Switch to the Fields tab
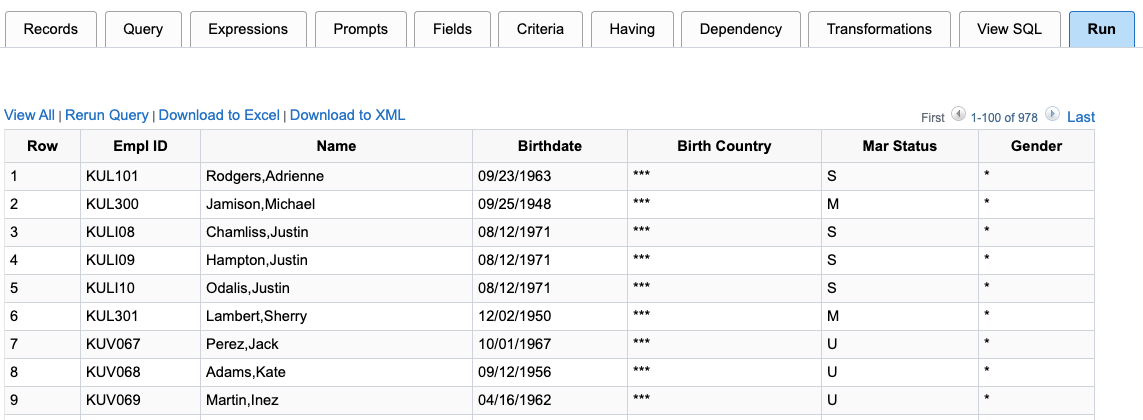 coord(452,29)
